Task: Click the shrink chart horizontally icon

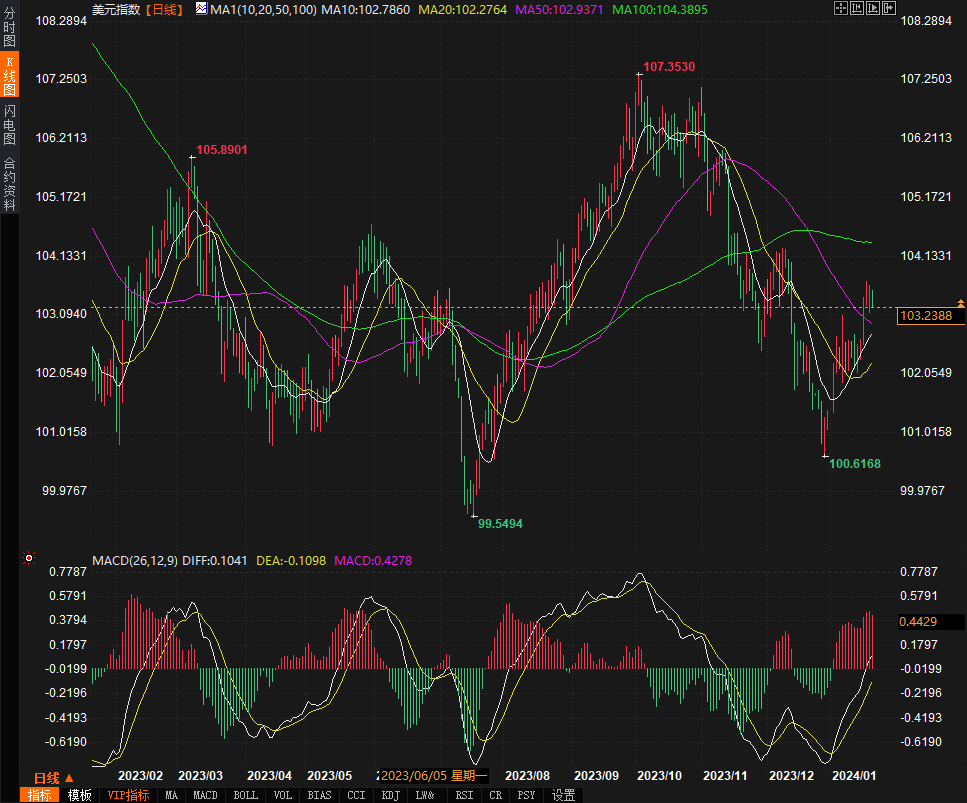Action: [x=855, y=9]
